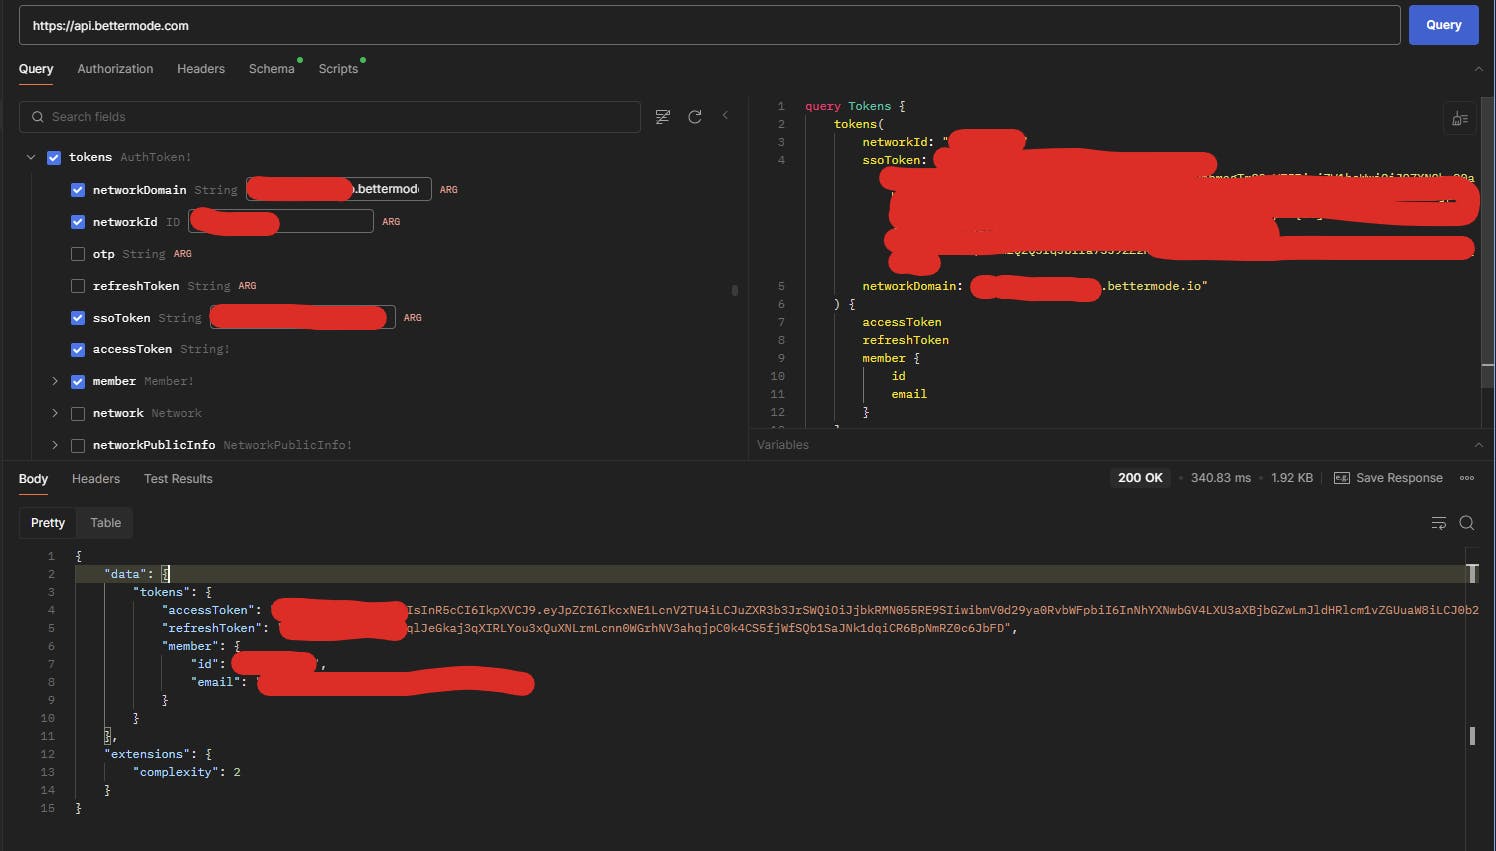Click the refreshToken field in query editor

(906, 340)
